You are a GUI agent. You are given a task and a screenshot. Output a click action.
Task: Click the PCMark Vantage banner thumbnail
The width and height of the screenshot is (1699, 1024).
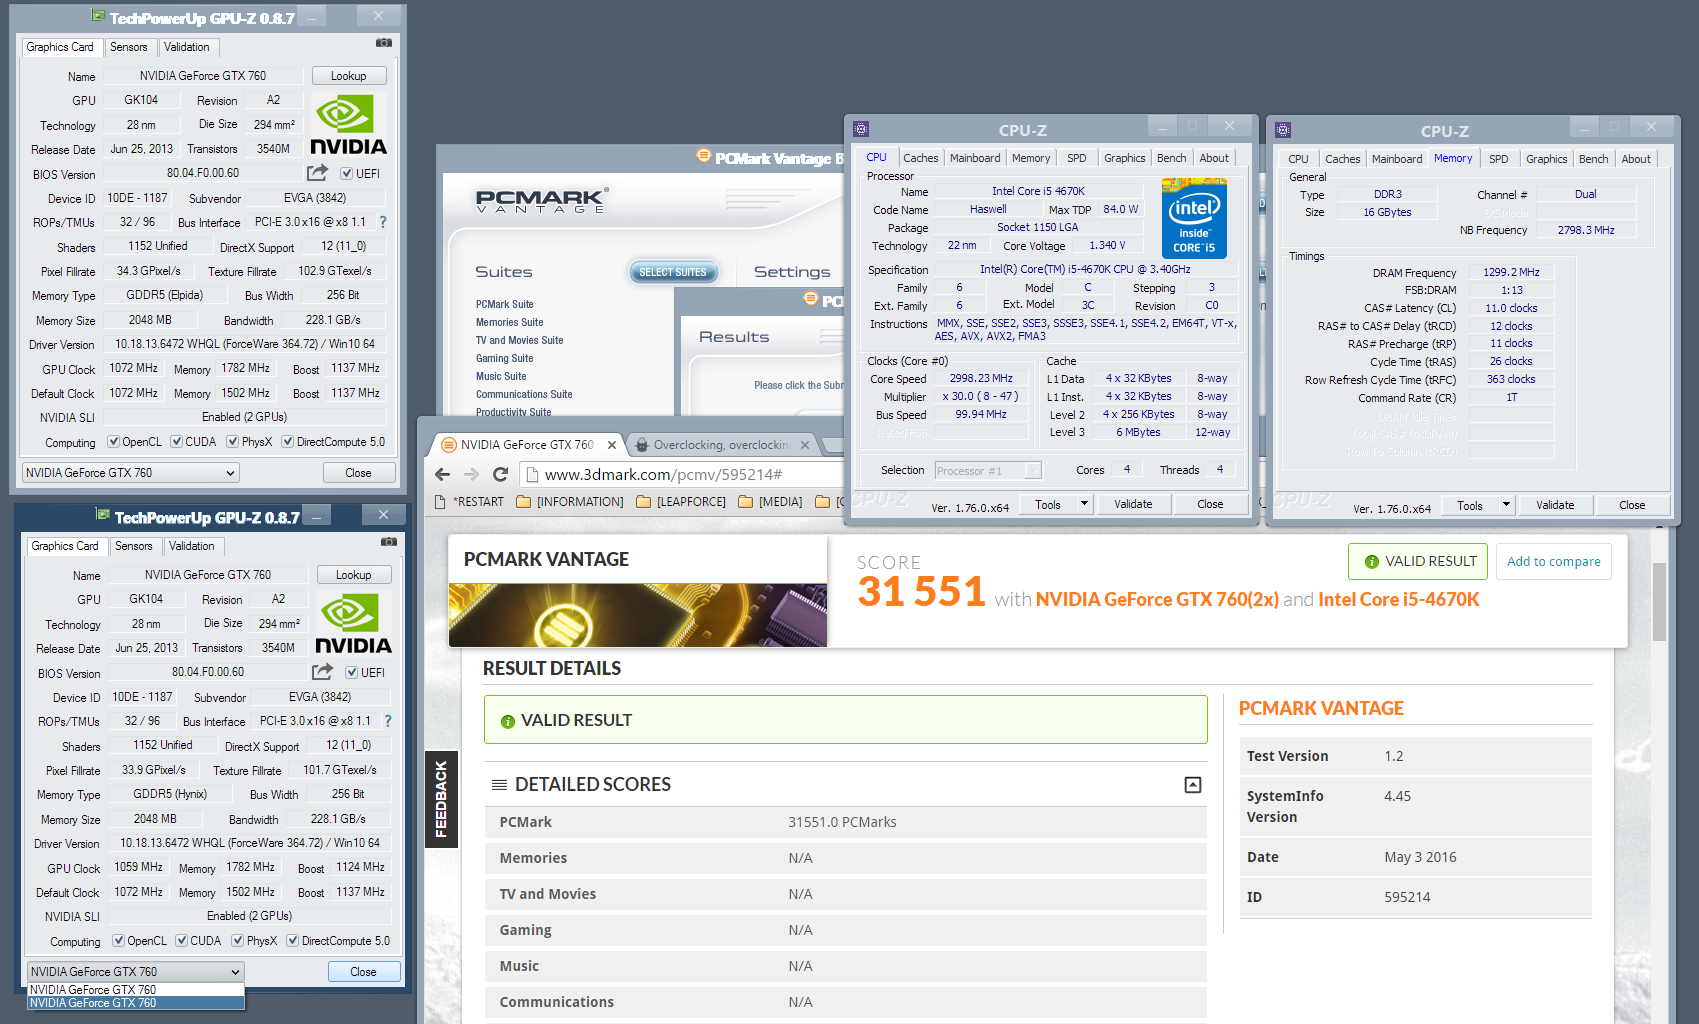[638, 615]
